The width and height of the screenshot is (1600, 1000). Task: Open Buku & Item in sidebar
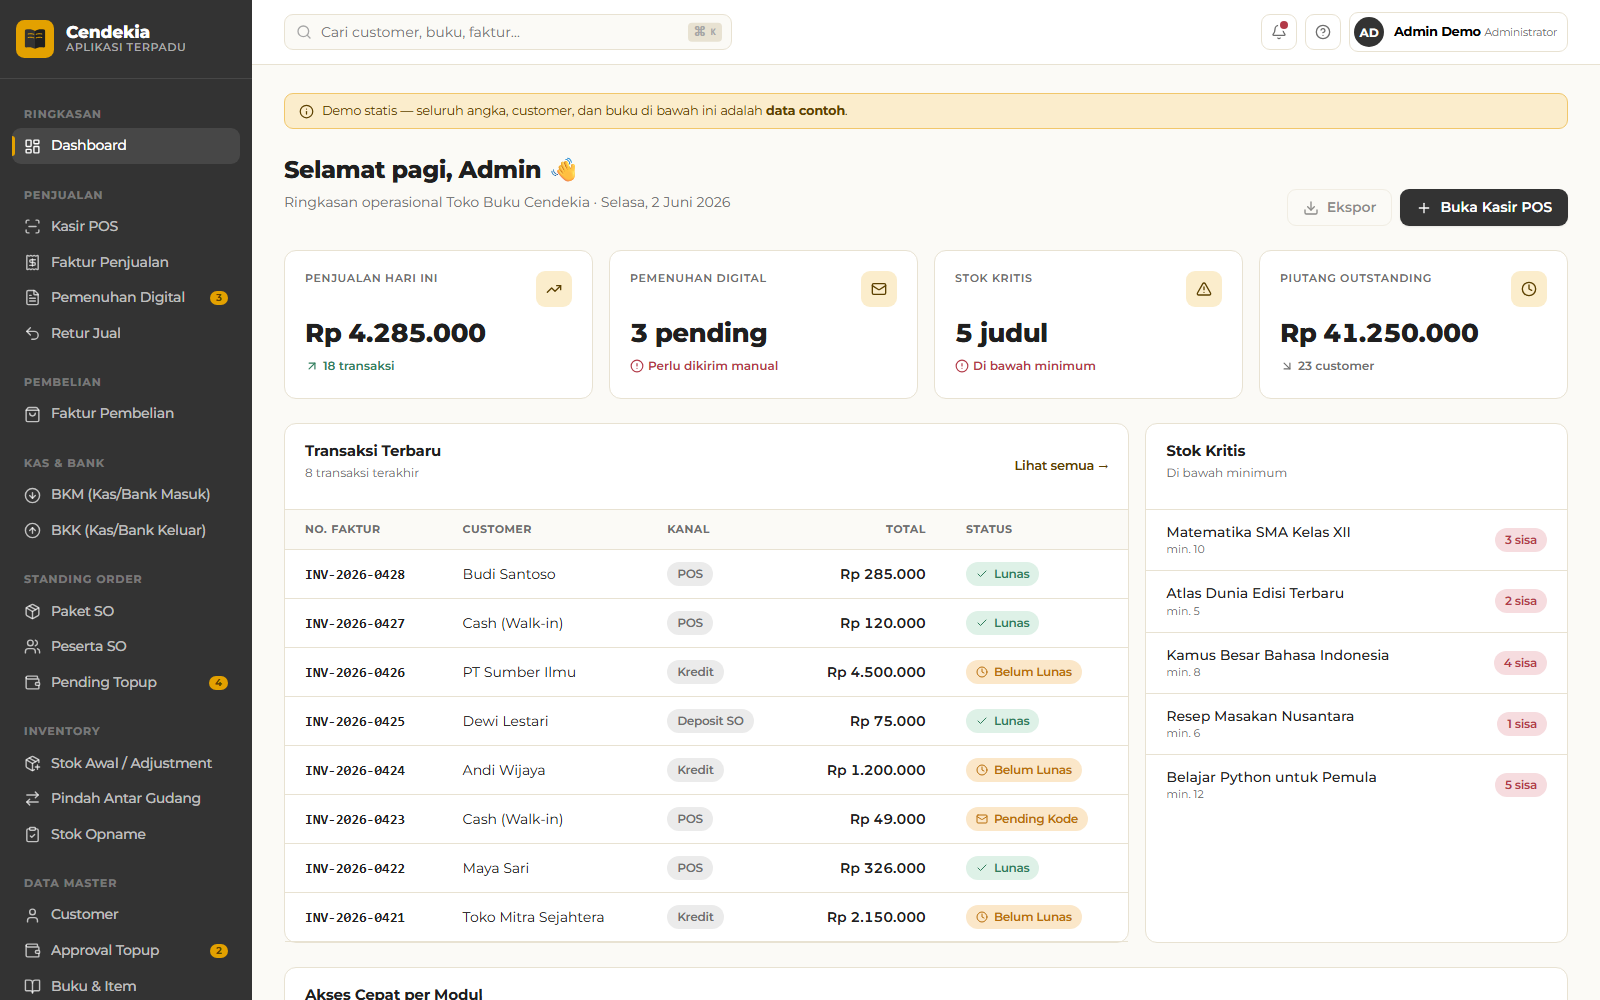[x=126, y=986]
